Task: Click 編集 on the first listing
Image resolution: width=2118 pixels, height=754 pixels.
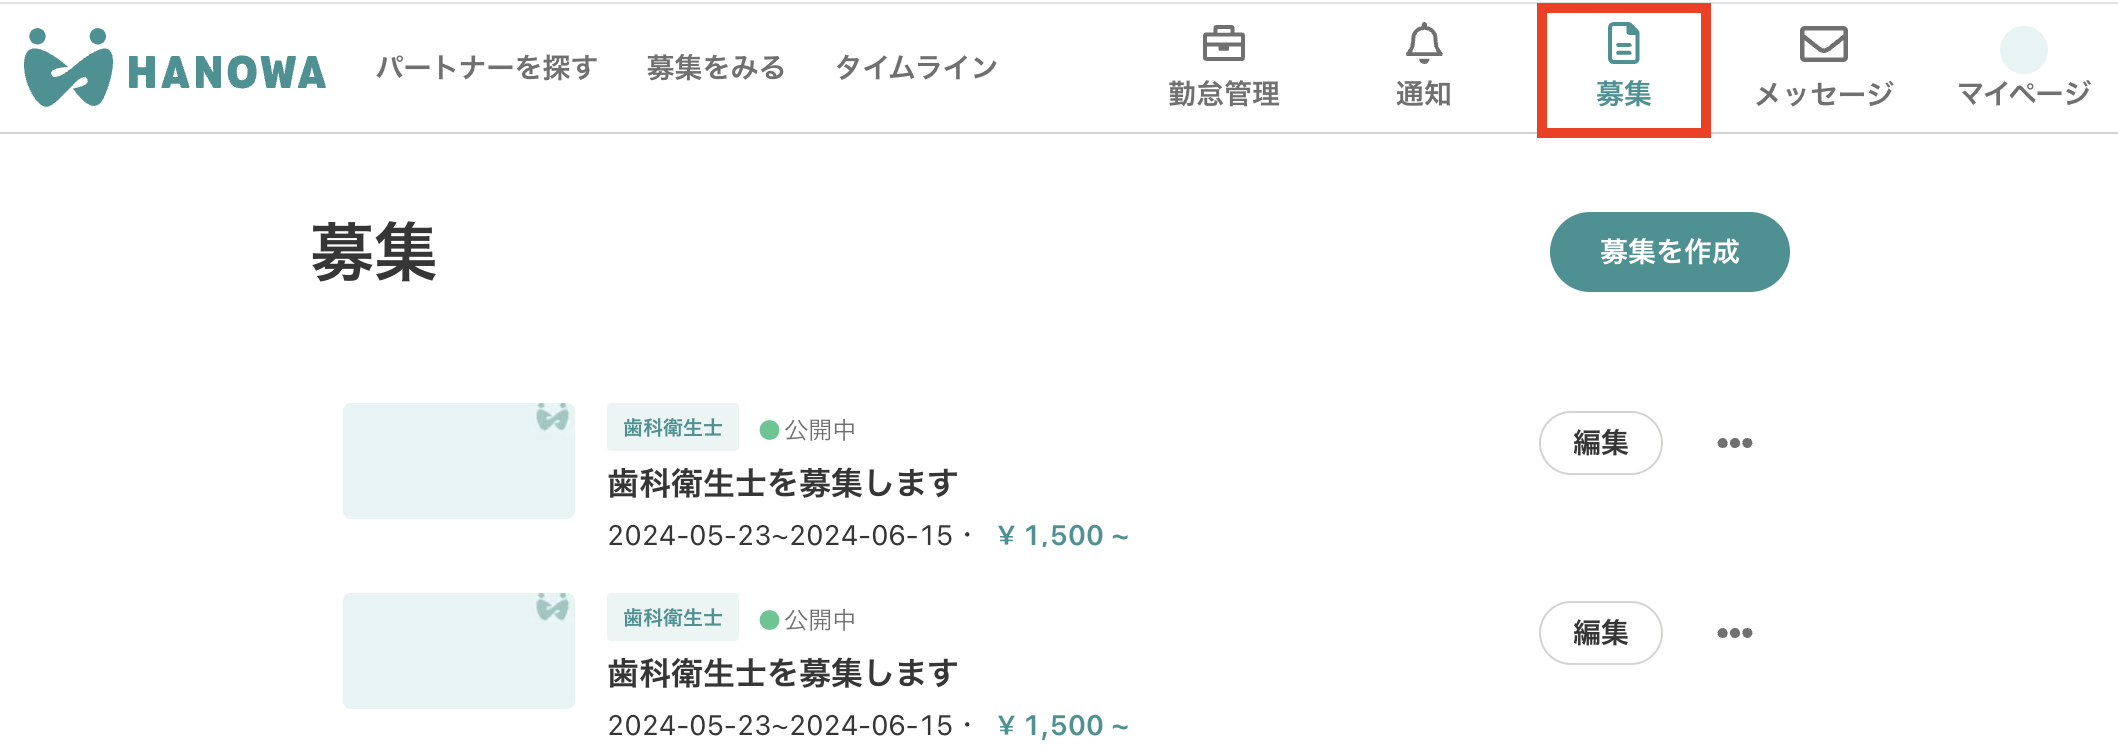Action: [1600, 443]
